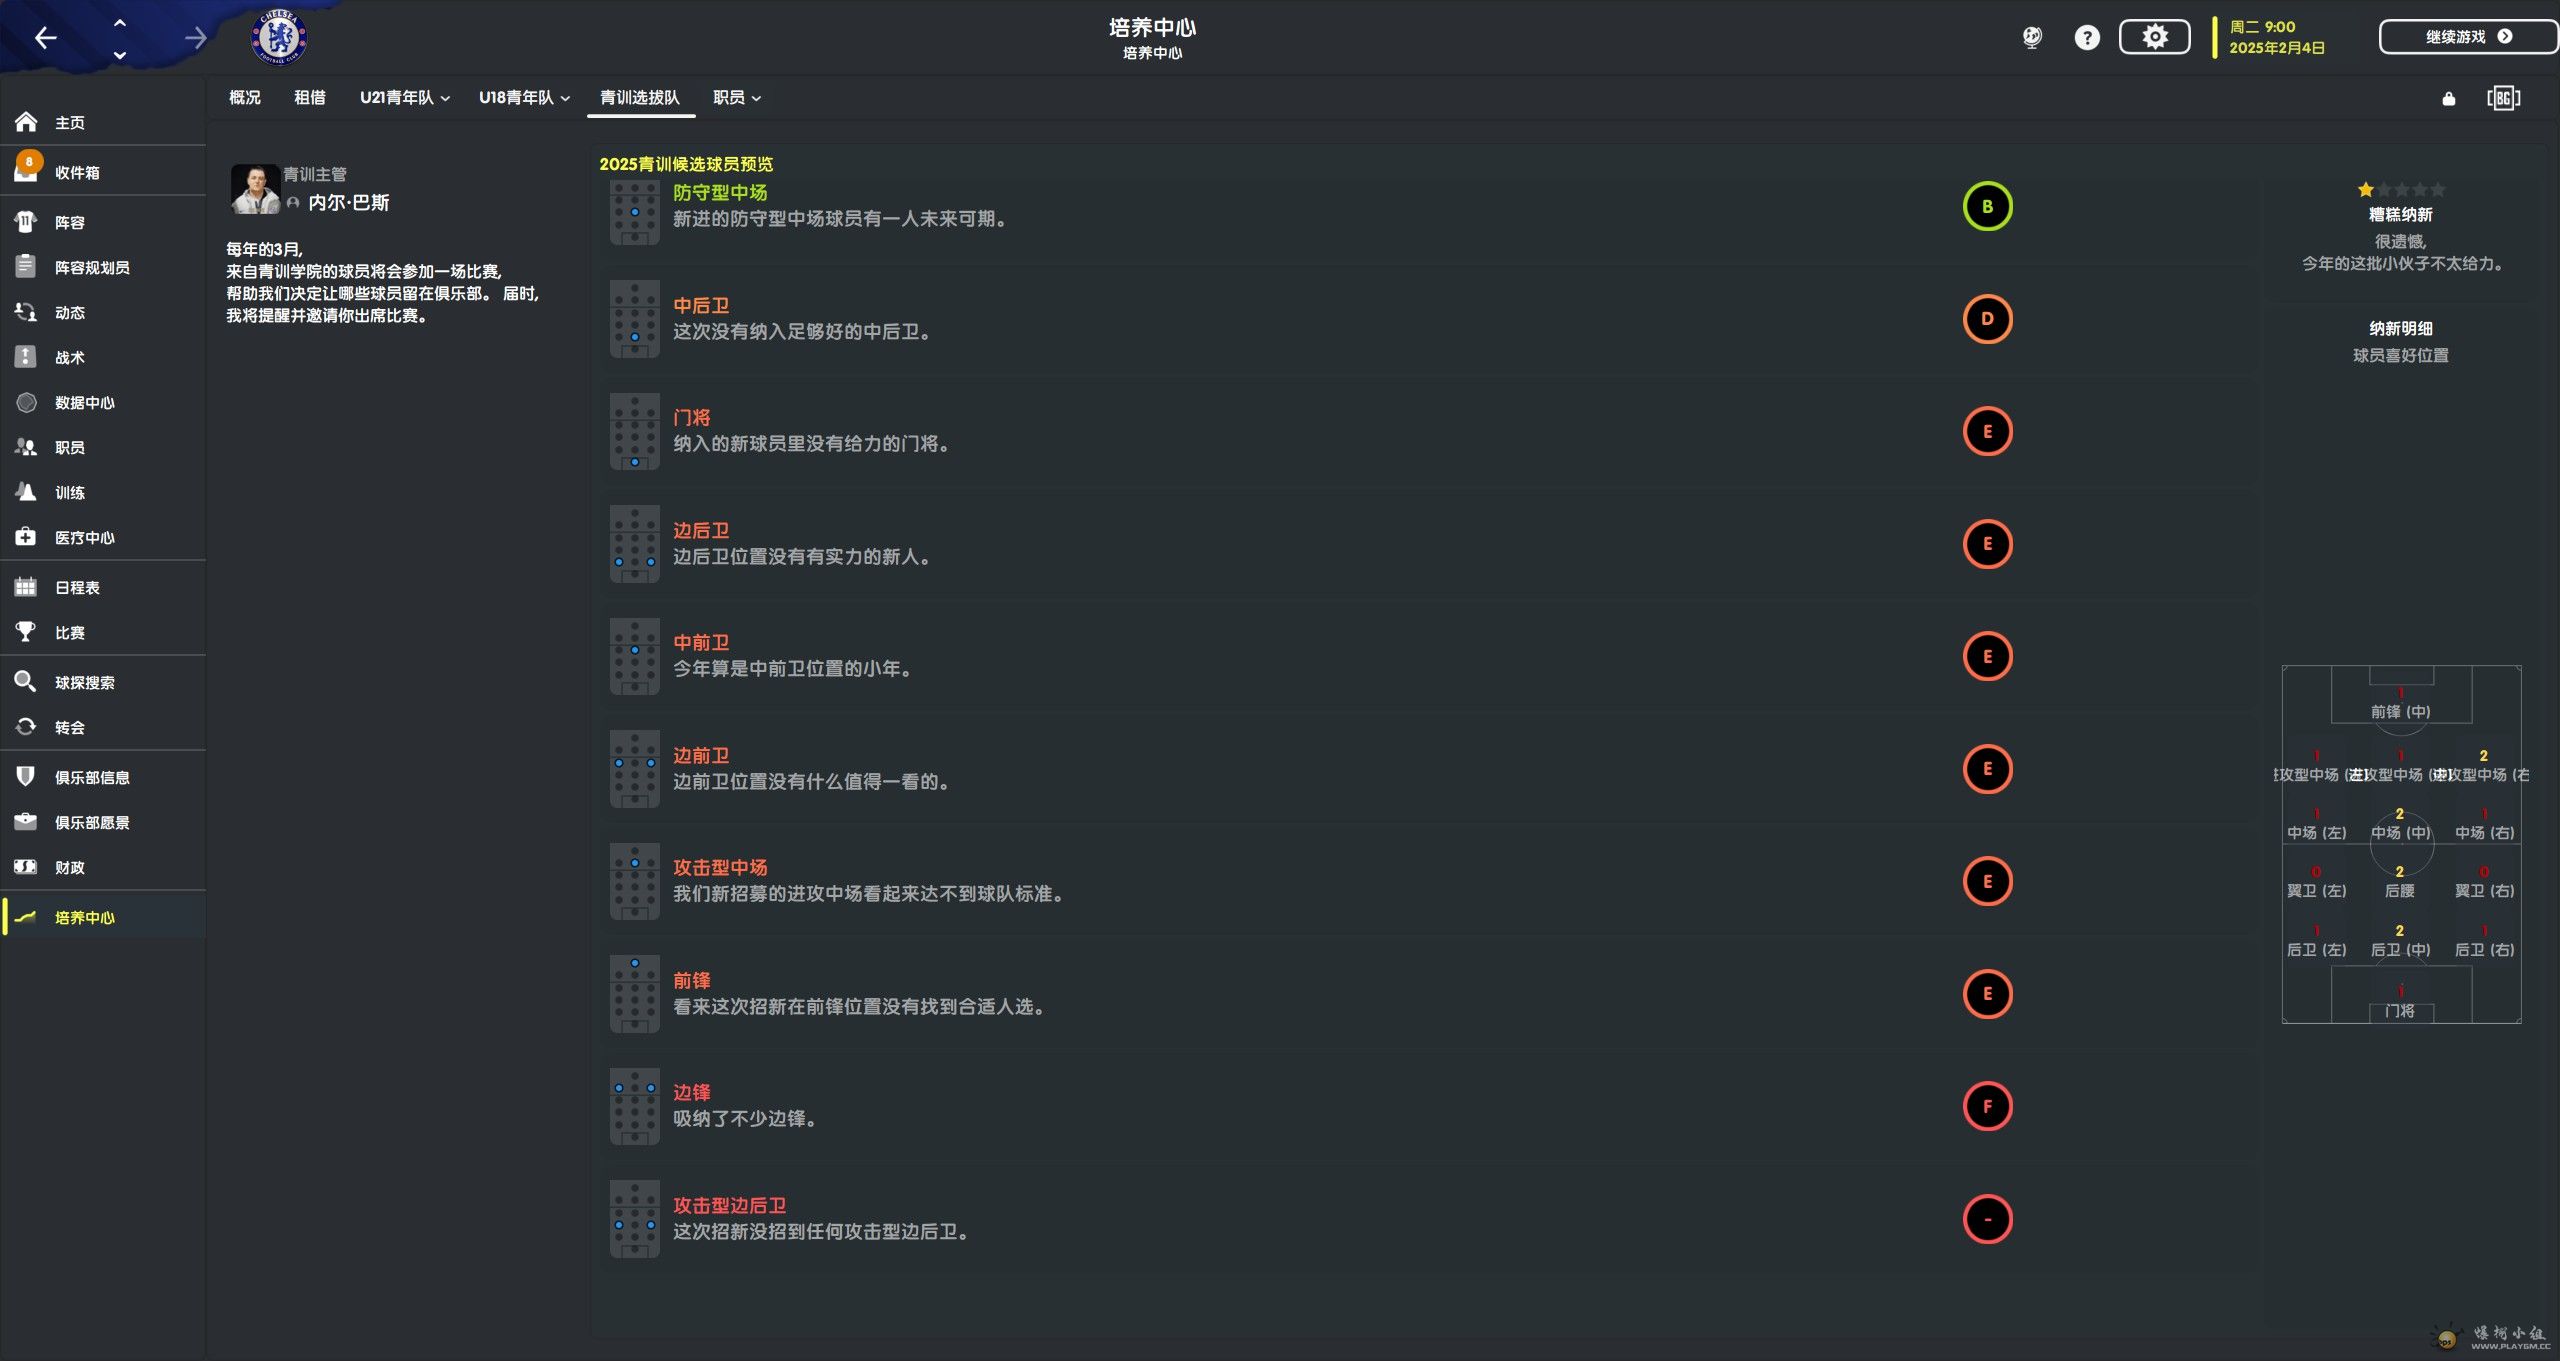Go forward with the right arrow

point(195,38)
